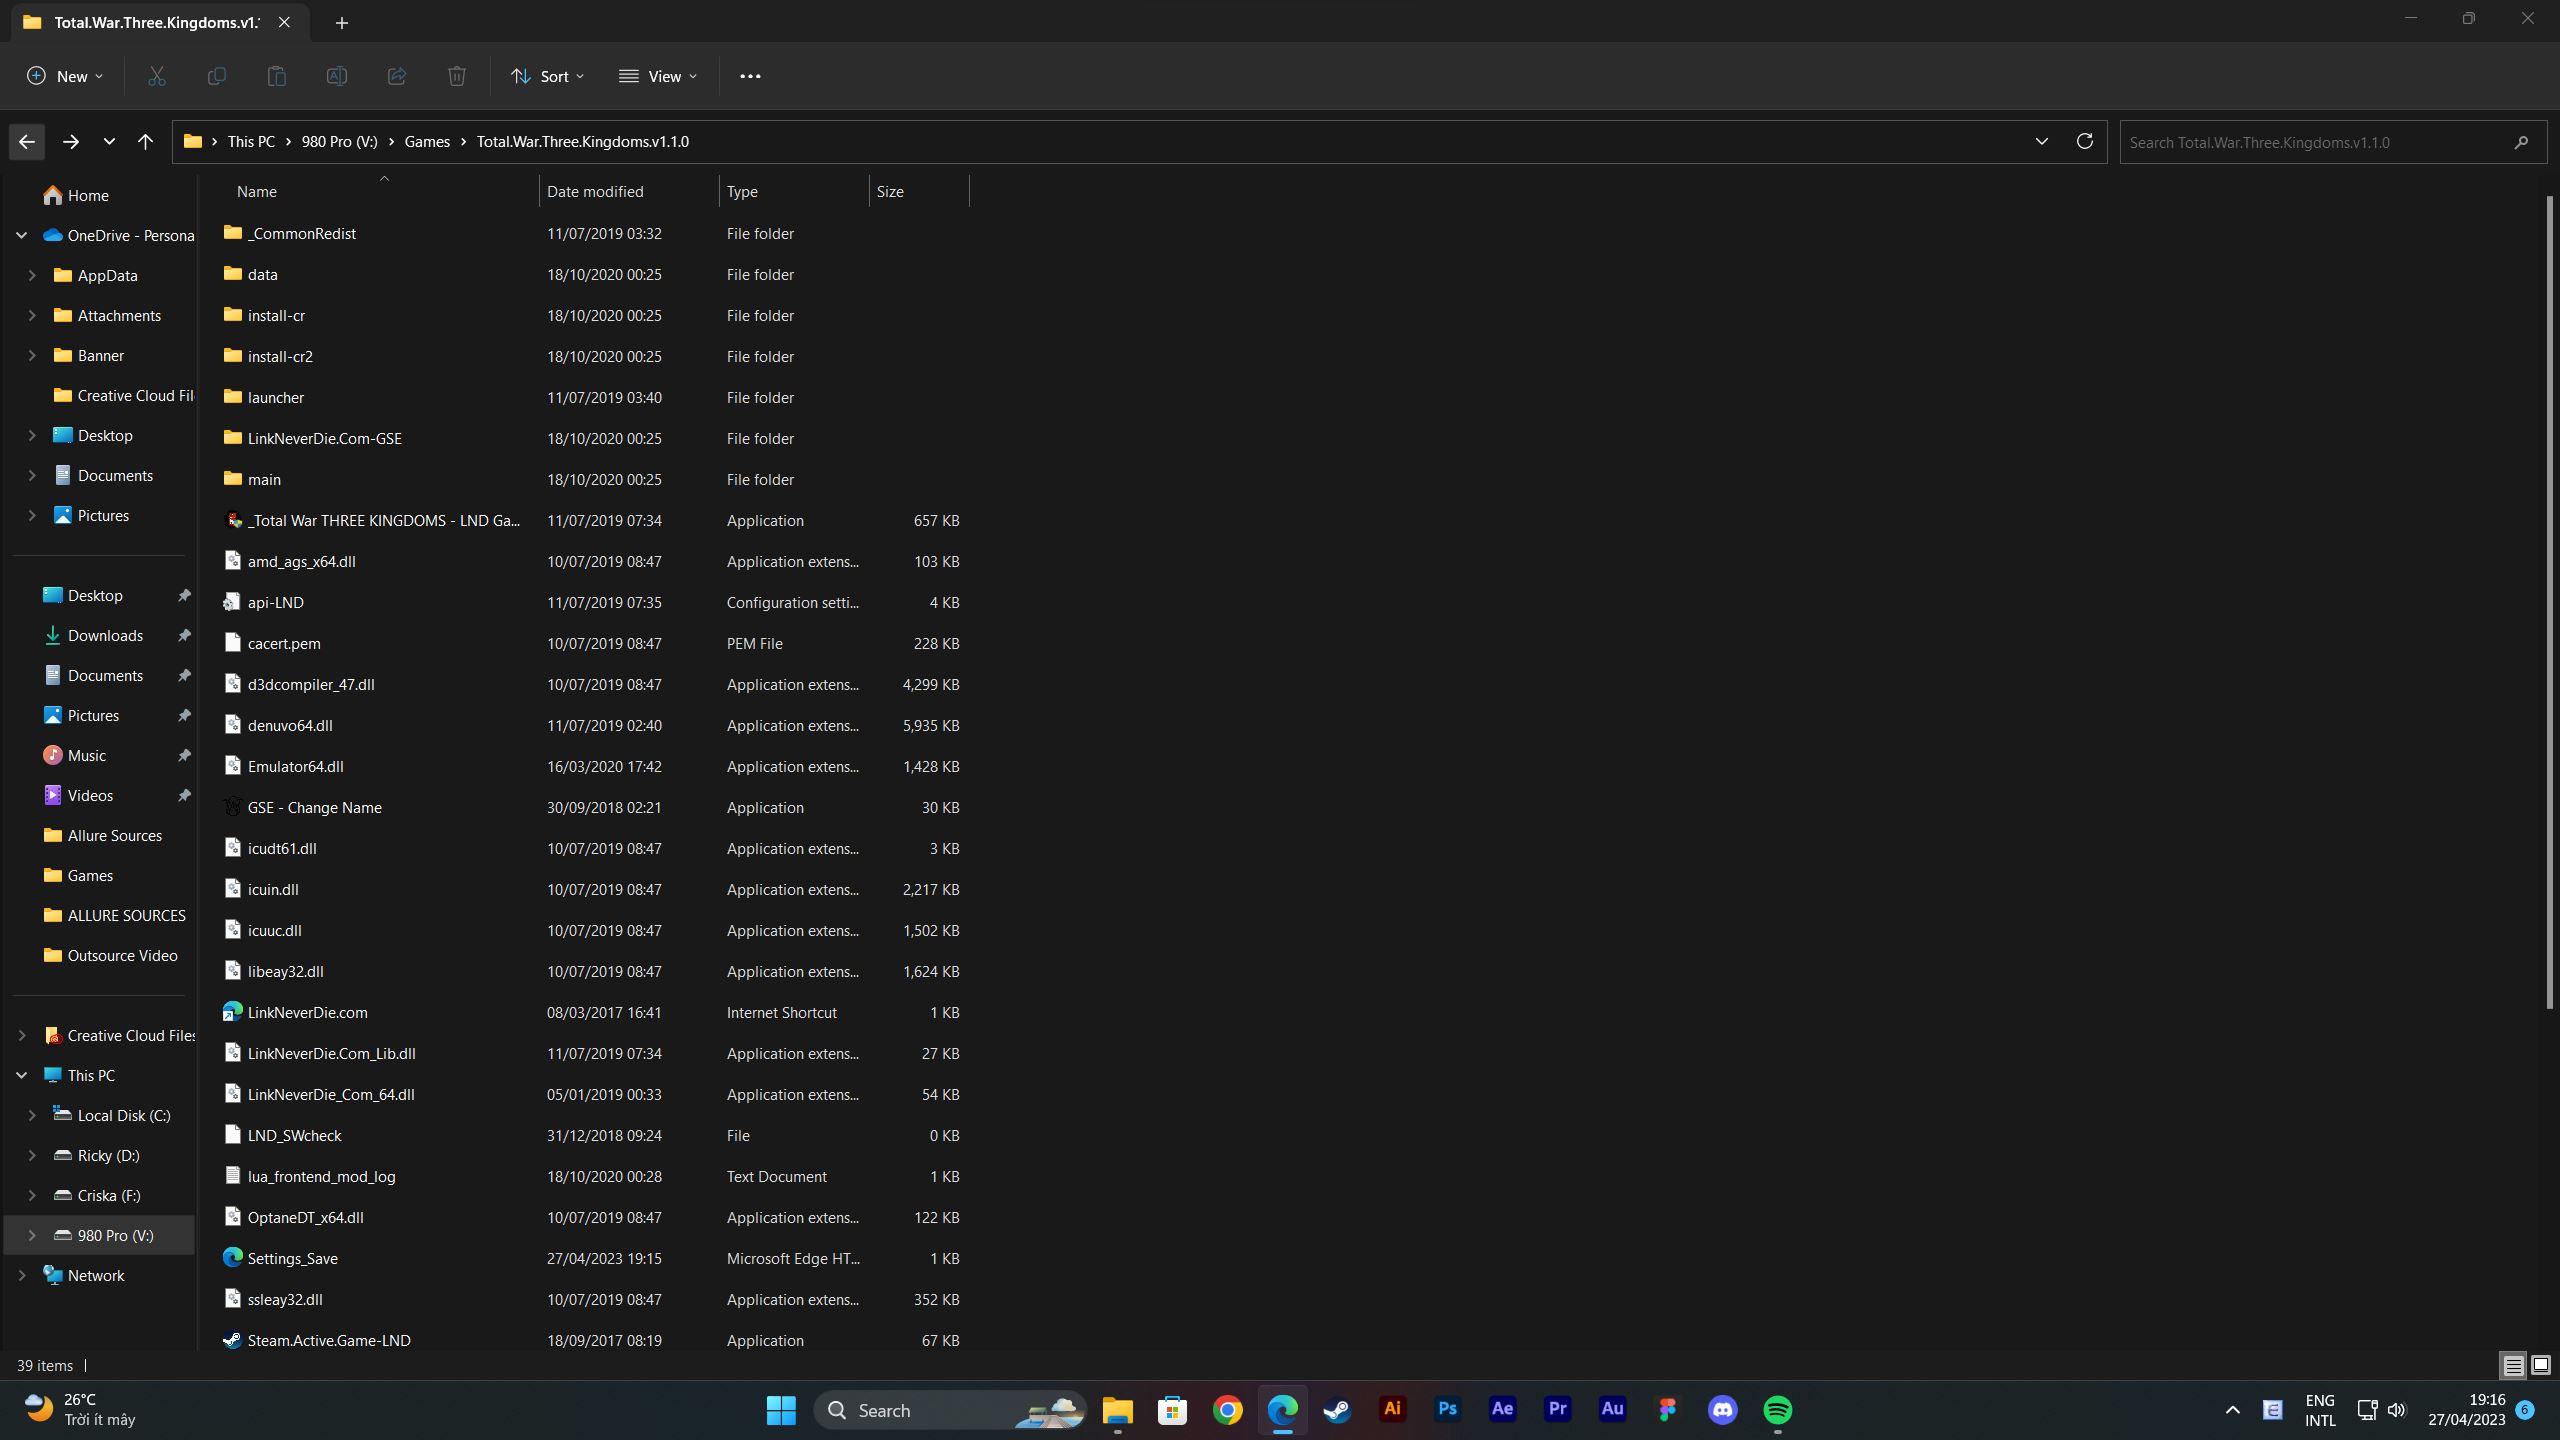
Task: Navigate to Games in address breadcrumb
Action: 427,142
